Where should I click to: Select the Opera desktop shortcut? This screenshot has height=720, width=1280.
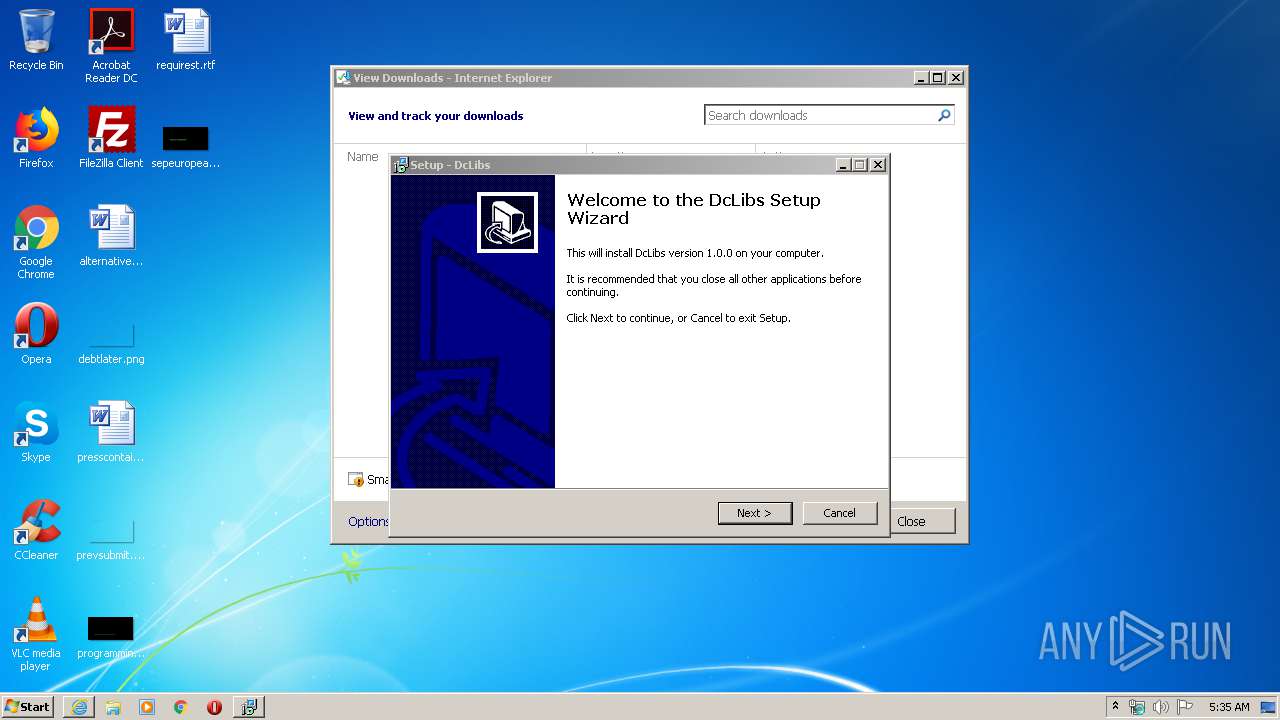(x=36, y=334)
